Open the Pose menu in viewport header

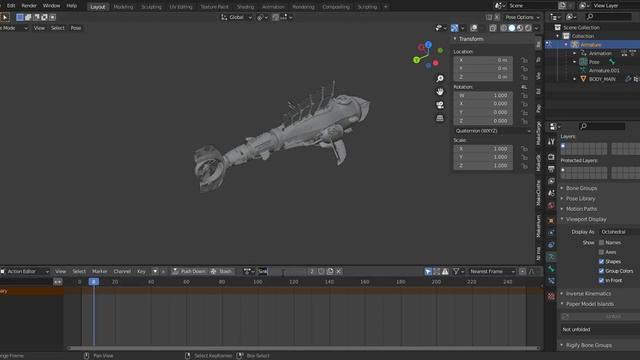coord(76,28)
